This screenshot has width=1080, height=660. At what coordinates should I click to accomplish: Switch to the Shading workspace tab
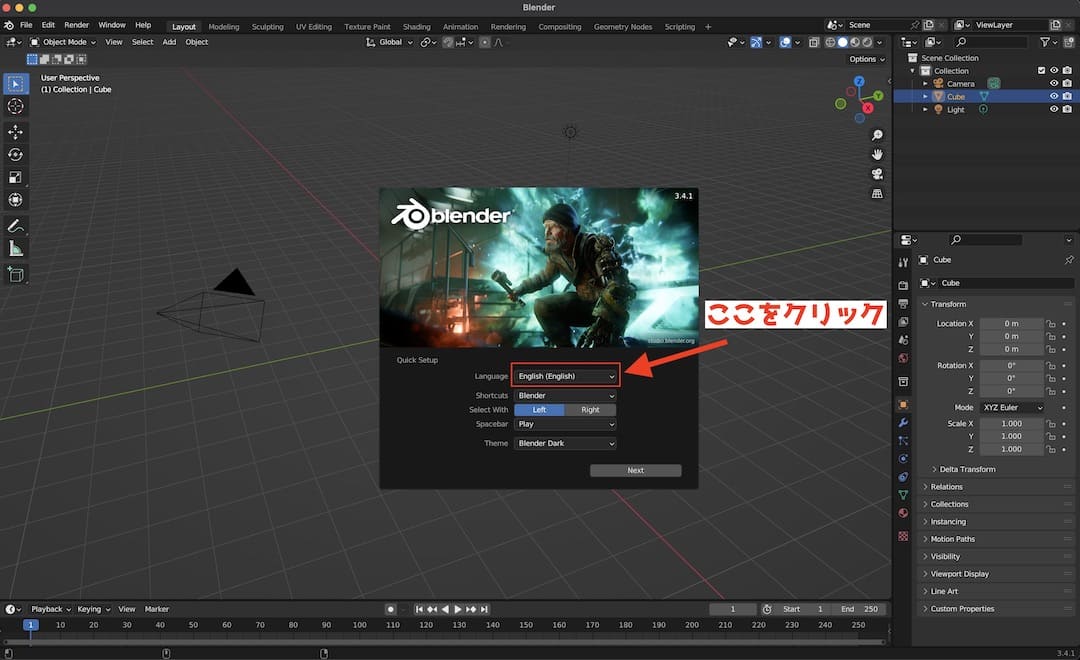pyautogui.click(x=417, y=27)
